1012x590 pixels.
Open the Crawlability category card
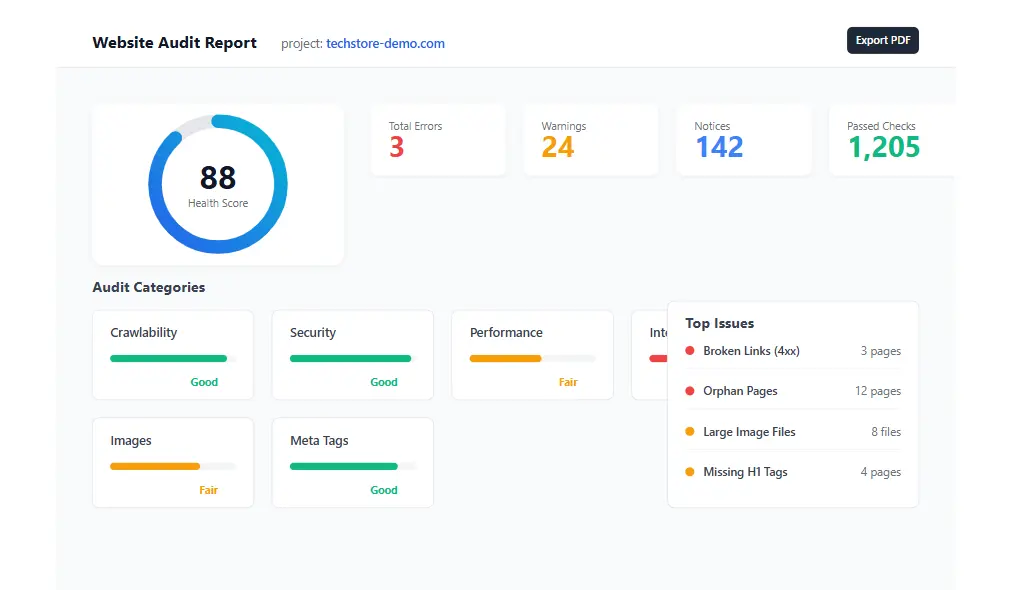[x=173, y=355]
